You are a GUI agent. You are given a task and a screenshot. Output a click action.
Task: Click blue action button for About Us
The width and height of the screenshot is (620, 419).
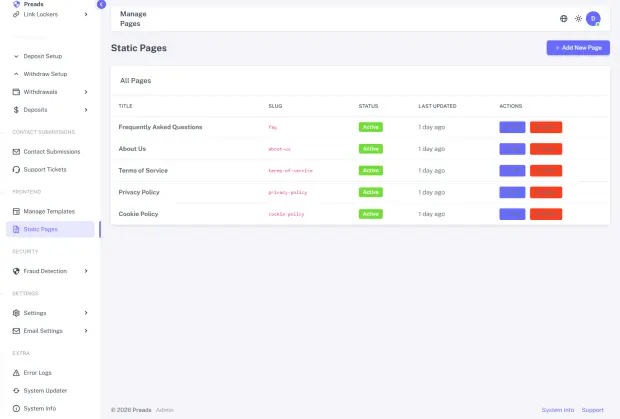[512, 149]
